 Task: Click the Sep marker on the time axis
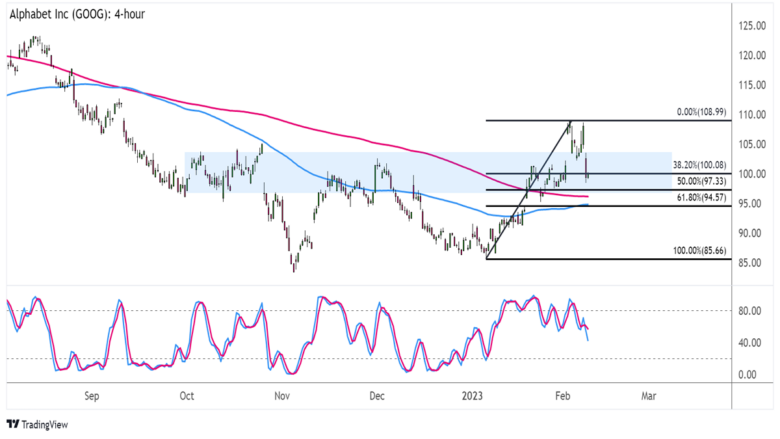pyautogui.click(x=91, y=396)
